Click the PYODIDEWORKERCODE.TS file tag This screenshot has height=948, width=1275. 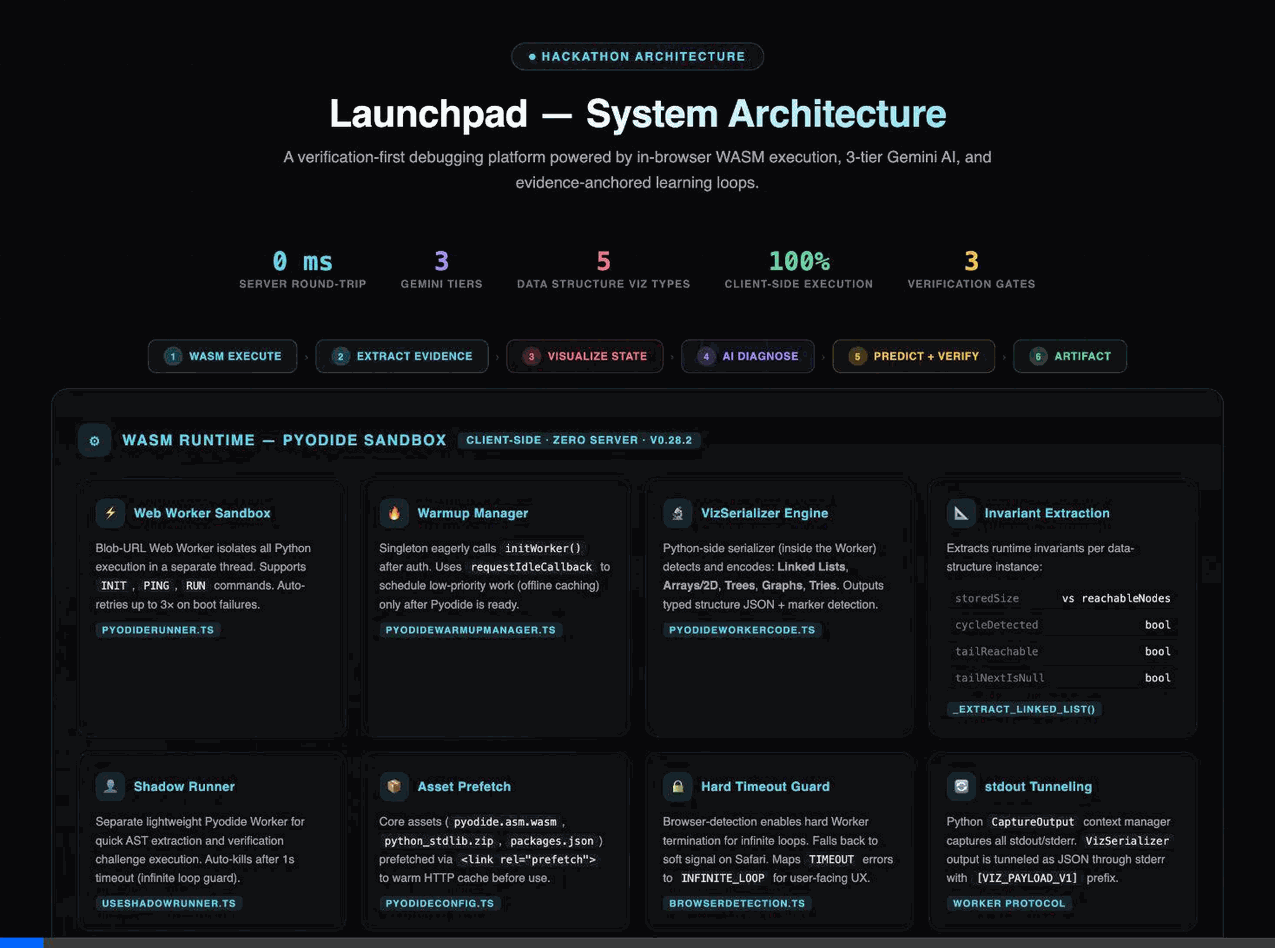pos(742,630)
